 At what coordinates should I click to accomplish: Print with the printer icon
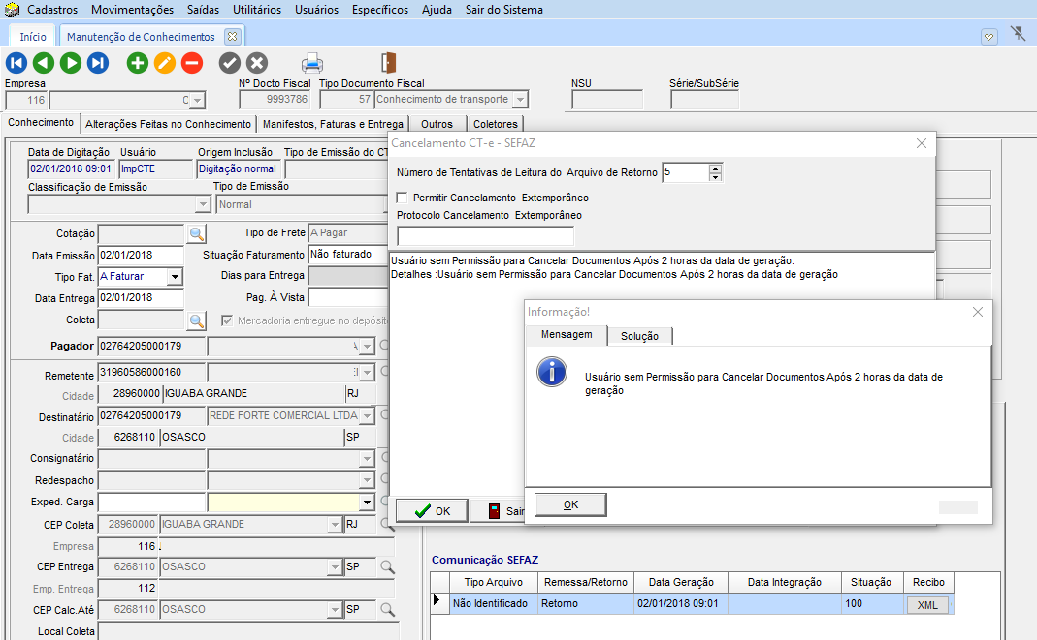click(312, 63)
